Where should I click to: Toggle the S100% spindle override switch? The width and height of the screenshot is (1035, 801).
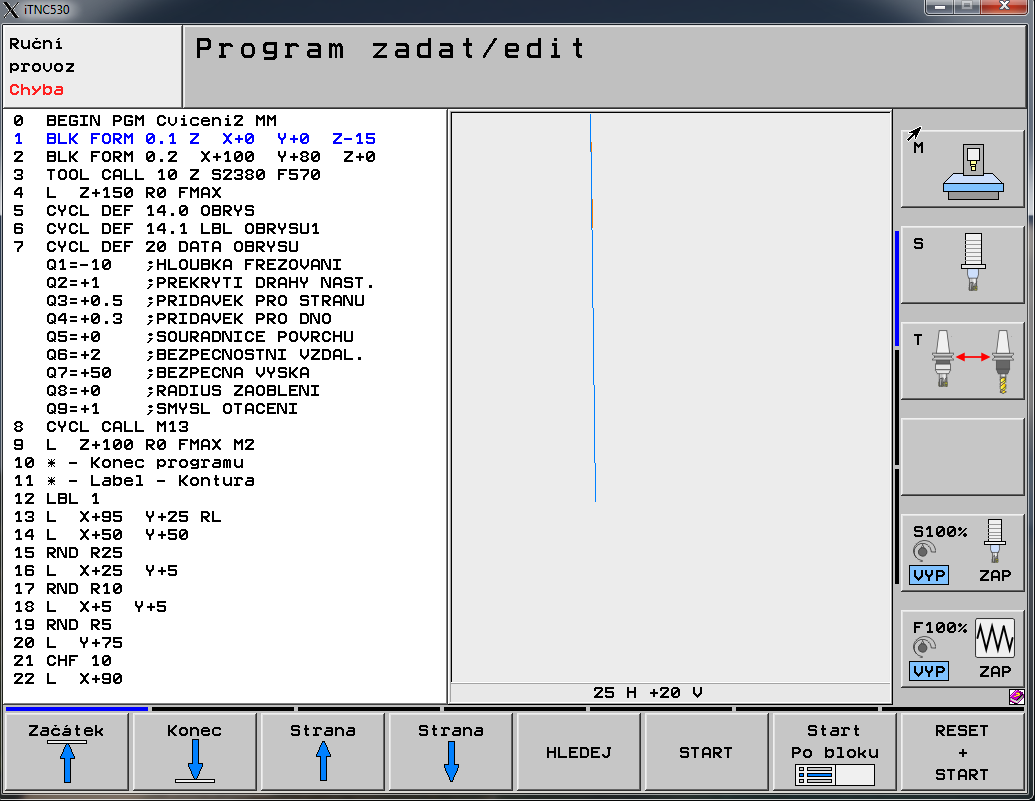[x=962, y=551]
